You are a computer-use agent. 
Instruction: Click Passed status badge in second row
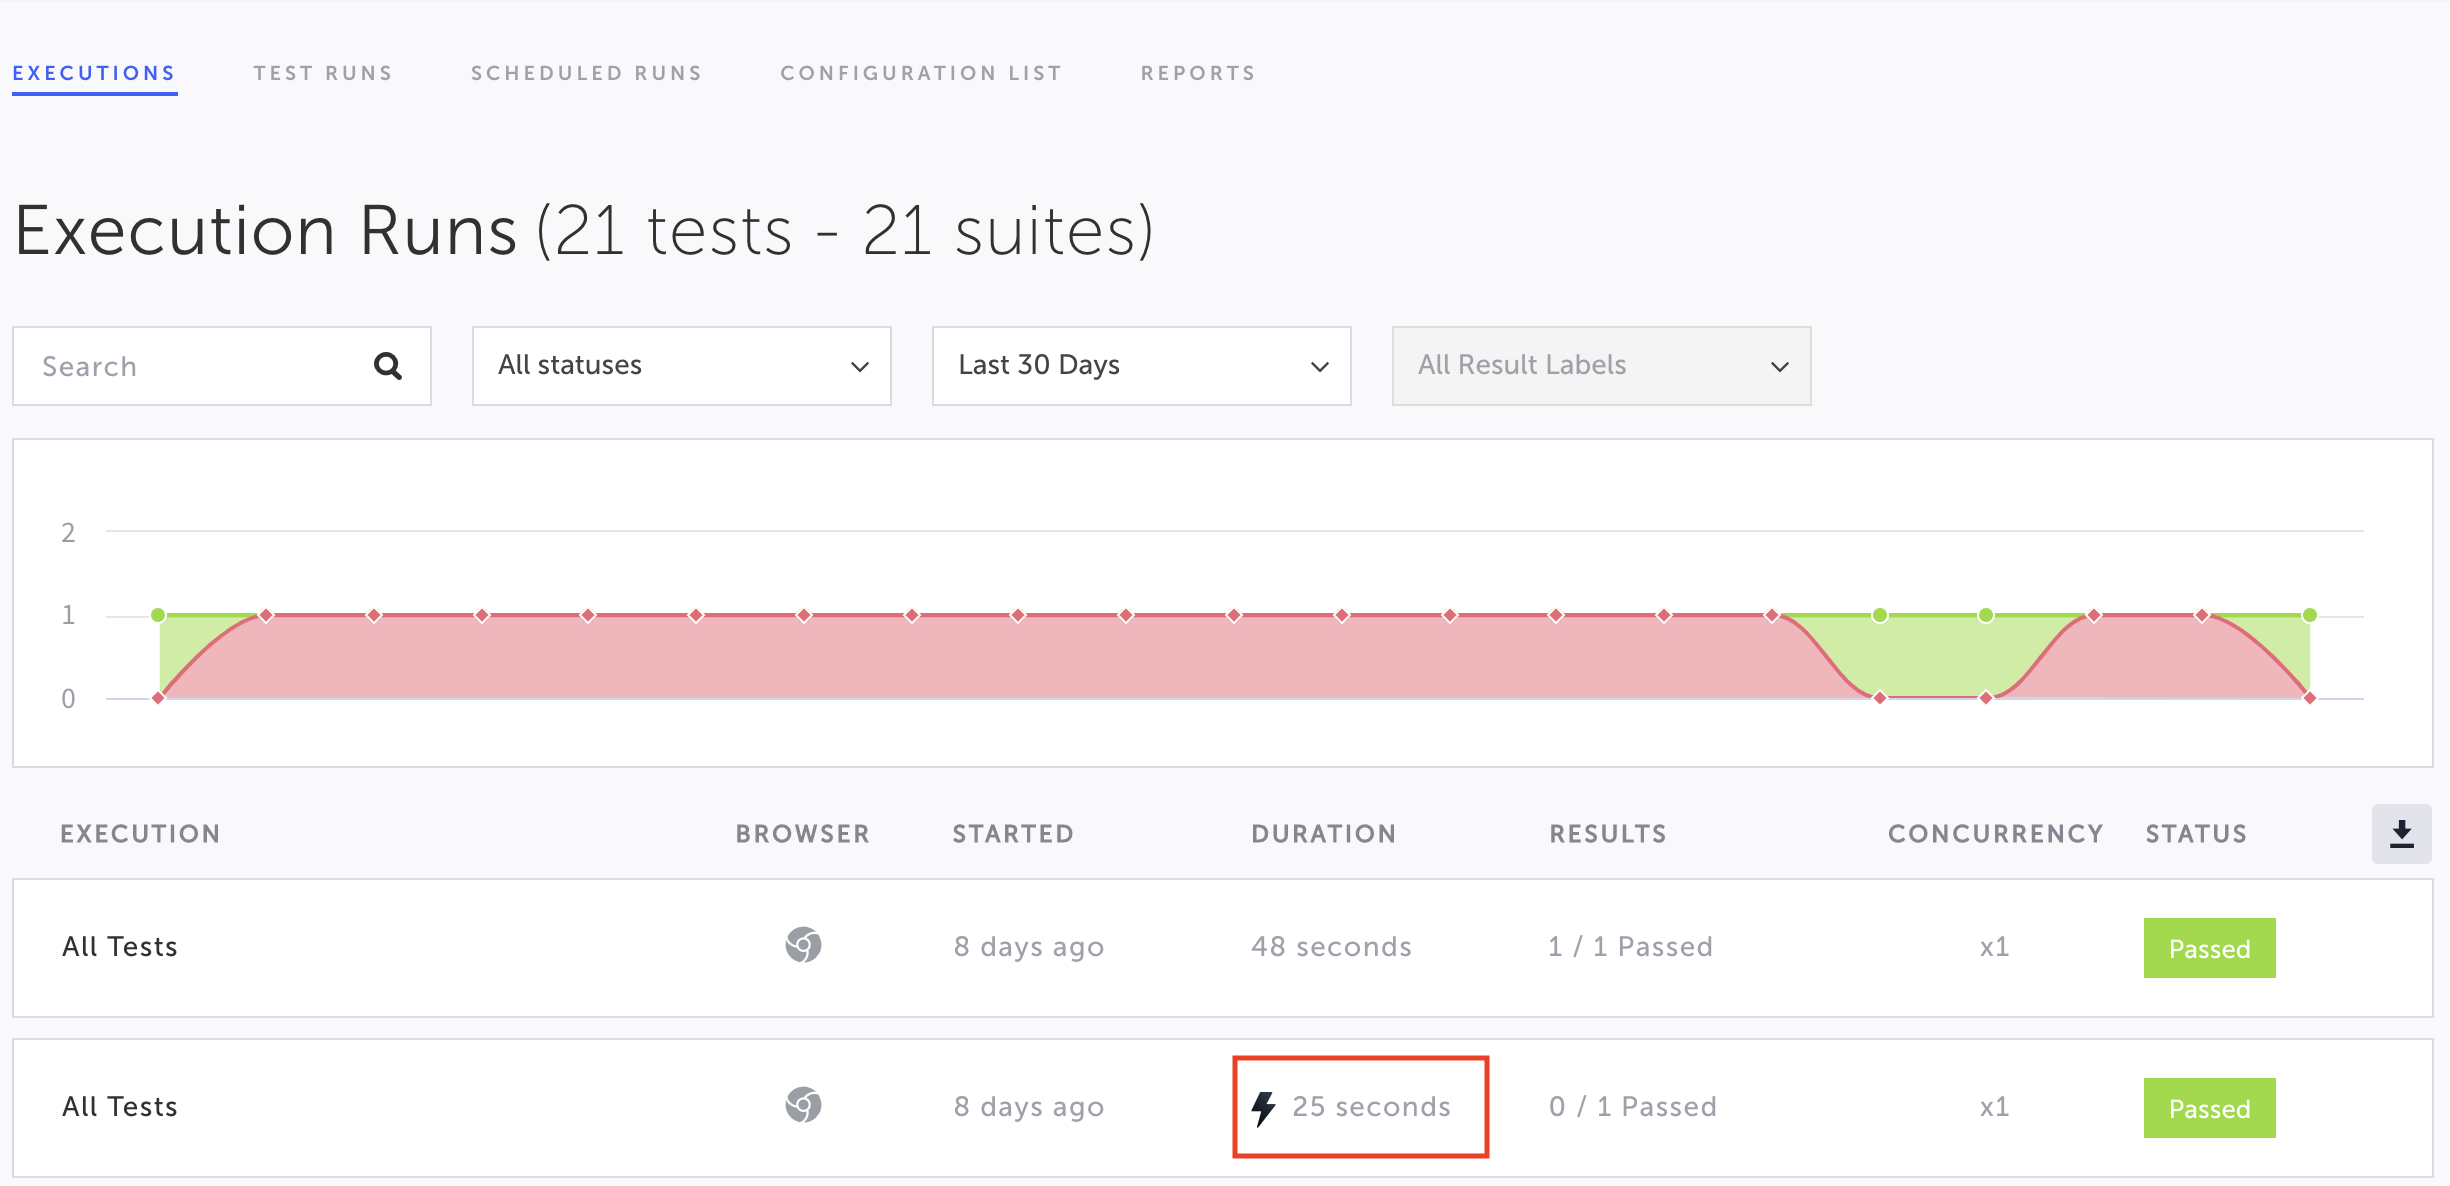coord(2209,1108)
